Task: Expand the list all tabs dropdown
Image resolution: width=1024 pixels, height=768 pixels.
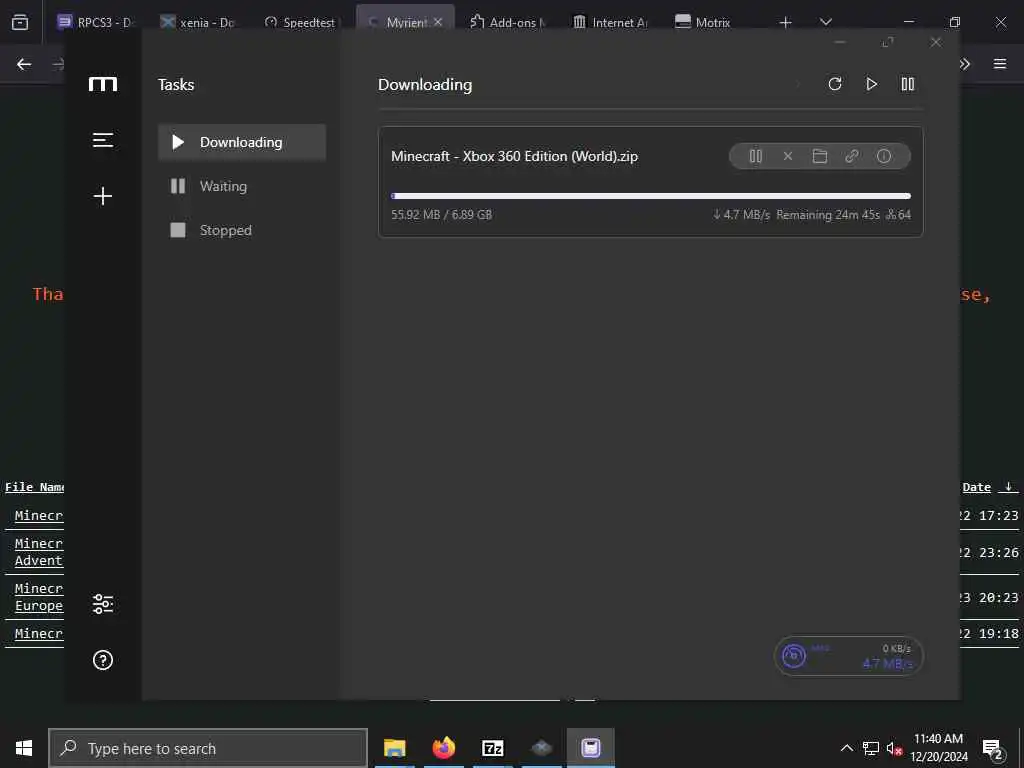Action: [x=825, y=23]
